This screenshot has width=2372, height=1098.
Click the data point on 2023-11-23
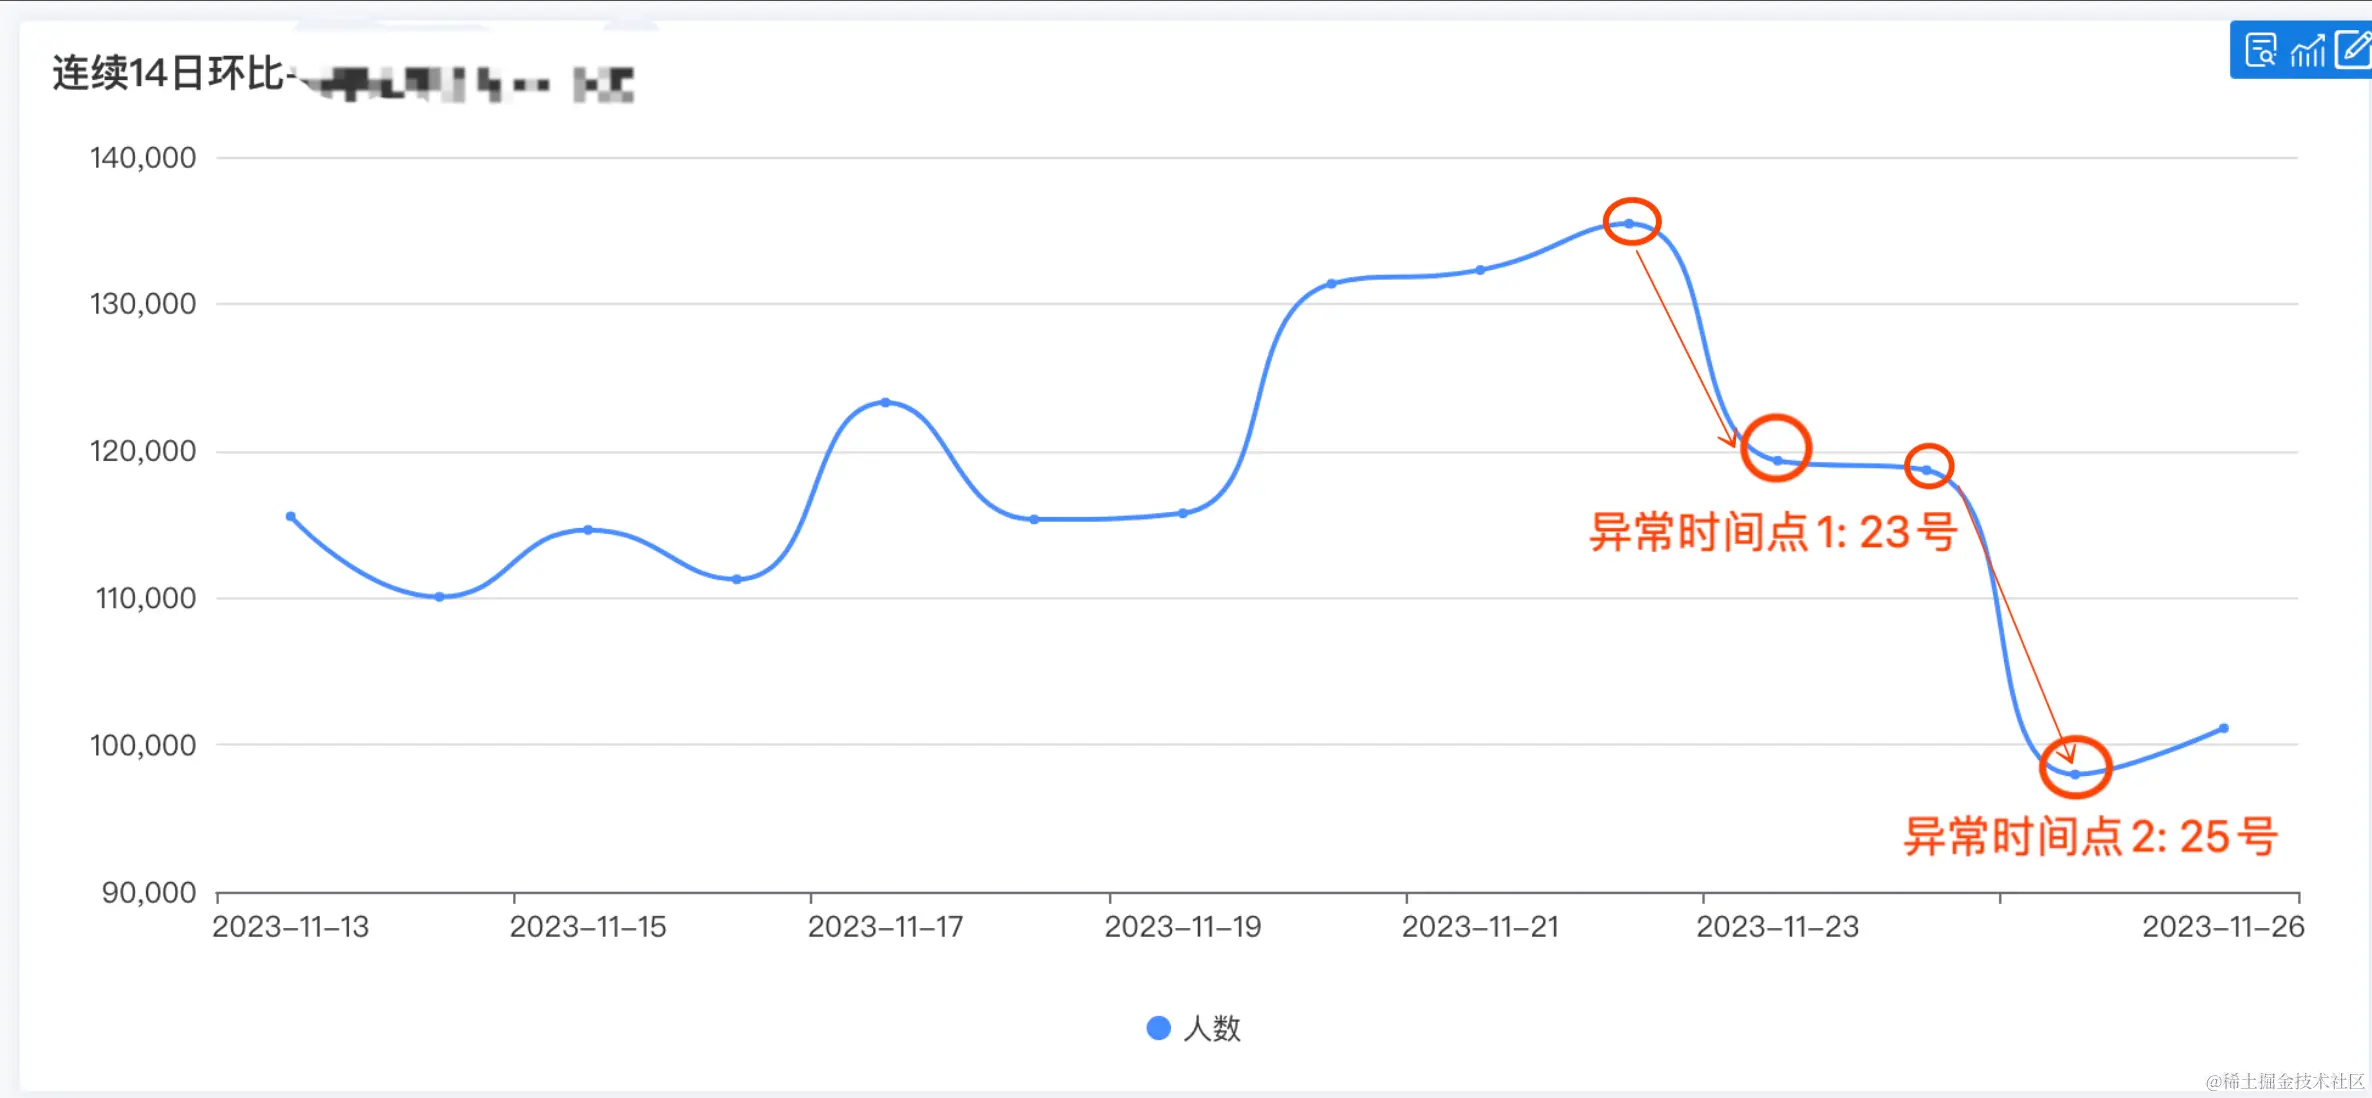(x=1778, y=461)
